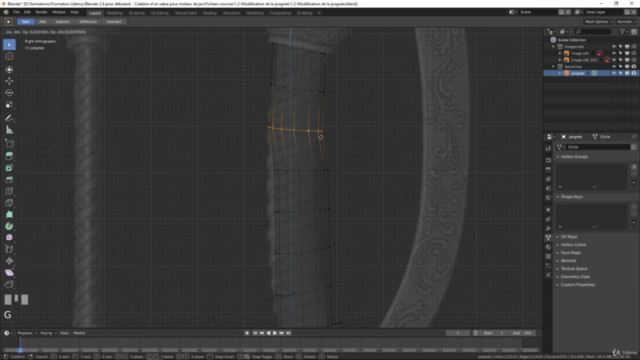
Task: Click the Difference selection mode button
Action: [88, 22]
